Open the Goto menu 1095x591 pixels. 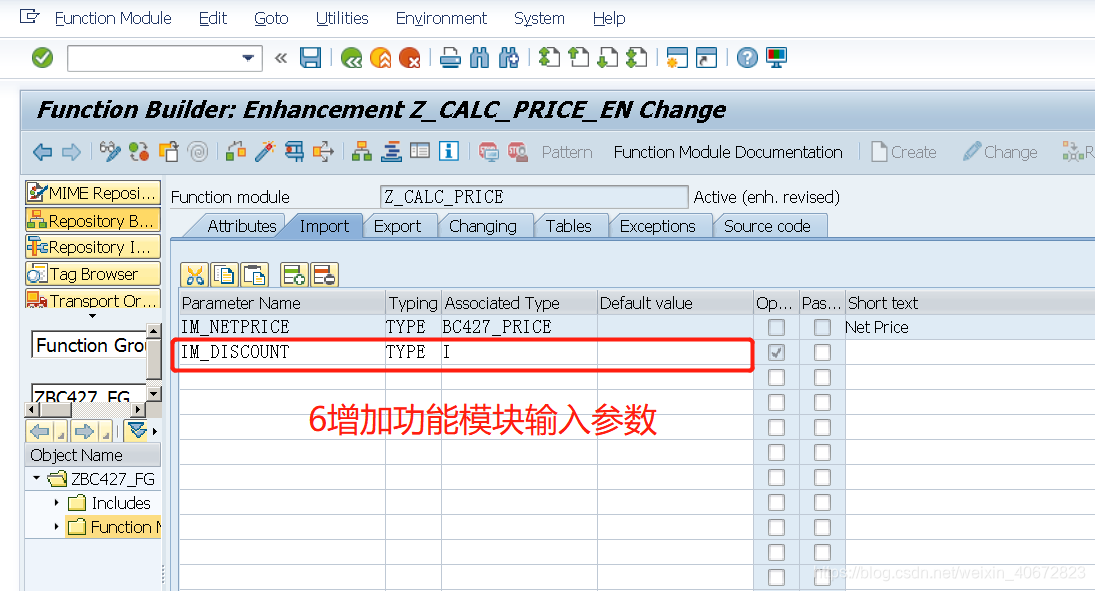(272, 18)
